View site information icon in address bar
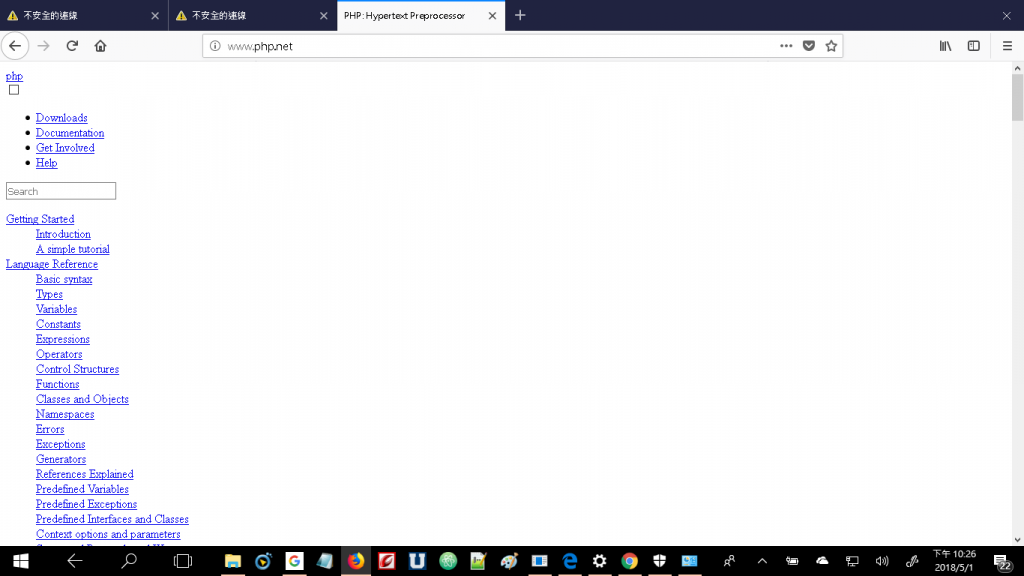The width and height of the screenshot is (1024, 576). [215, 46]
